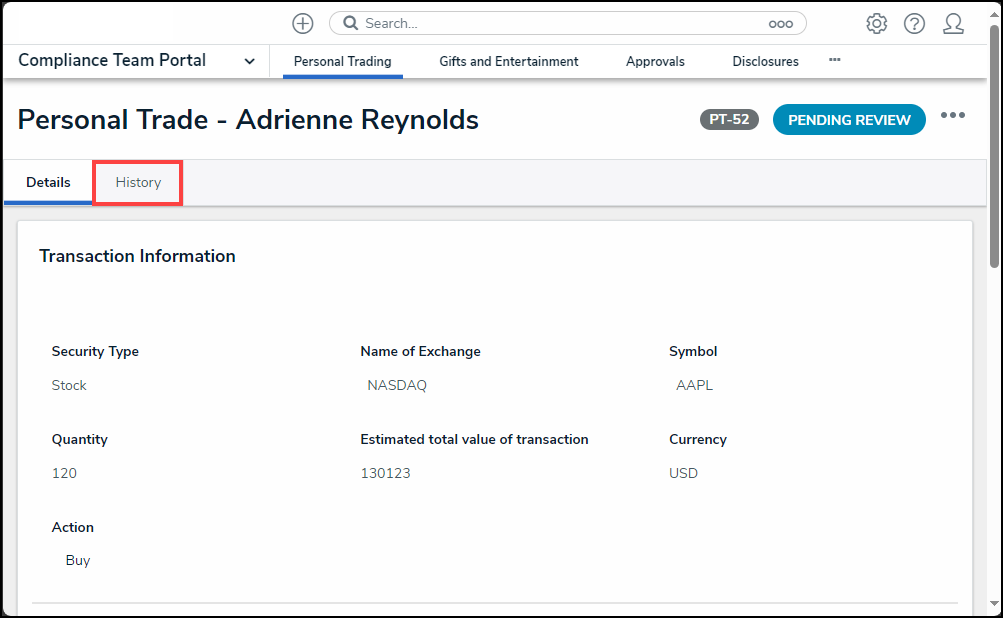The height and width of the screenshot is (618, 1003).
Task: Open the Approvals tab
Action: click(655, 61)
